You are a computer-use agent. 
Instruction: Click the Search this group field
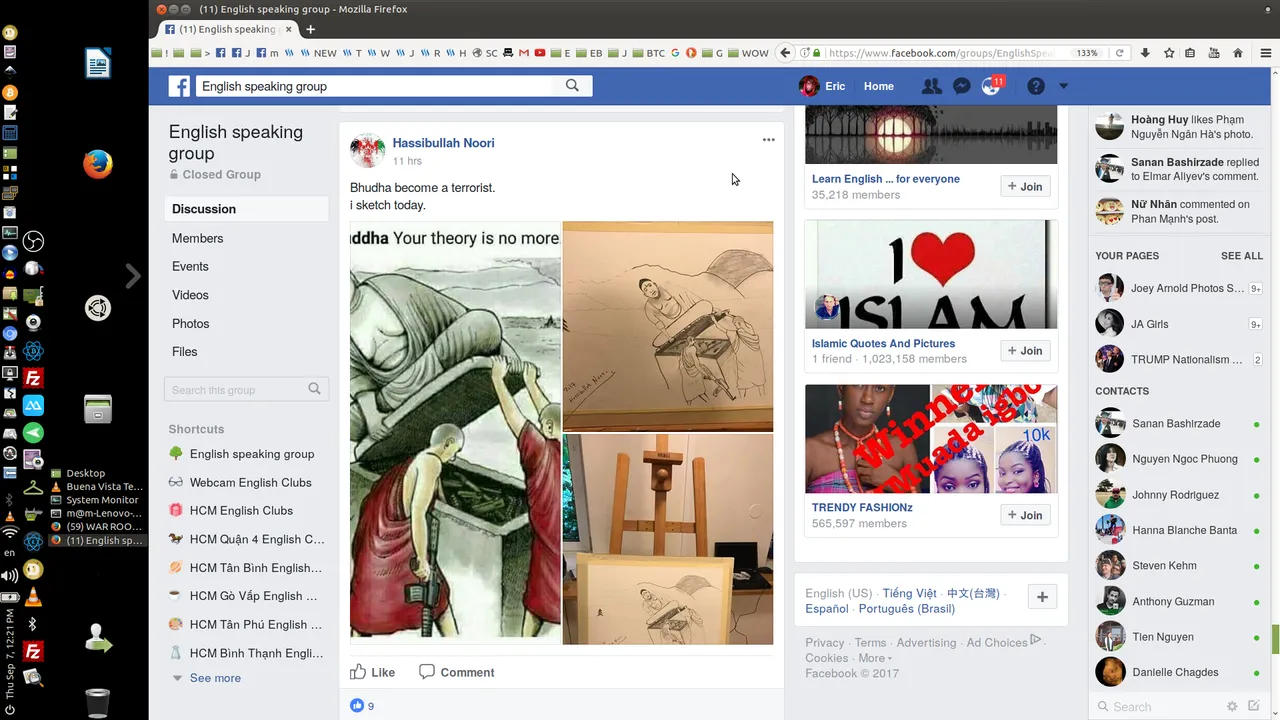[246, 390]
